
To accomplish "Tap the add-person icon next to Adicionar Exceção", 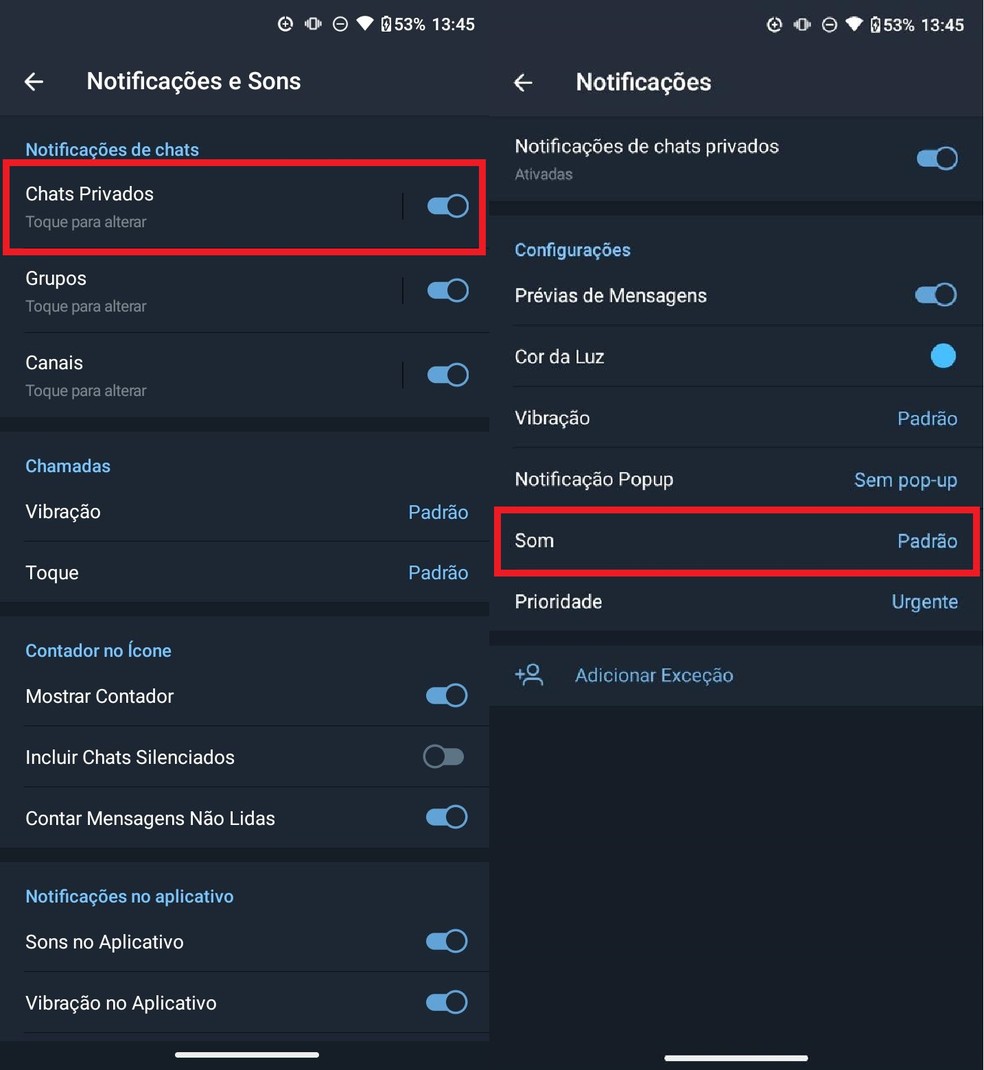I will click(529, 675).
